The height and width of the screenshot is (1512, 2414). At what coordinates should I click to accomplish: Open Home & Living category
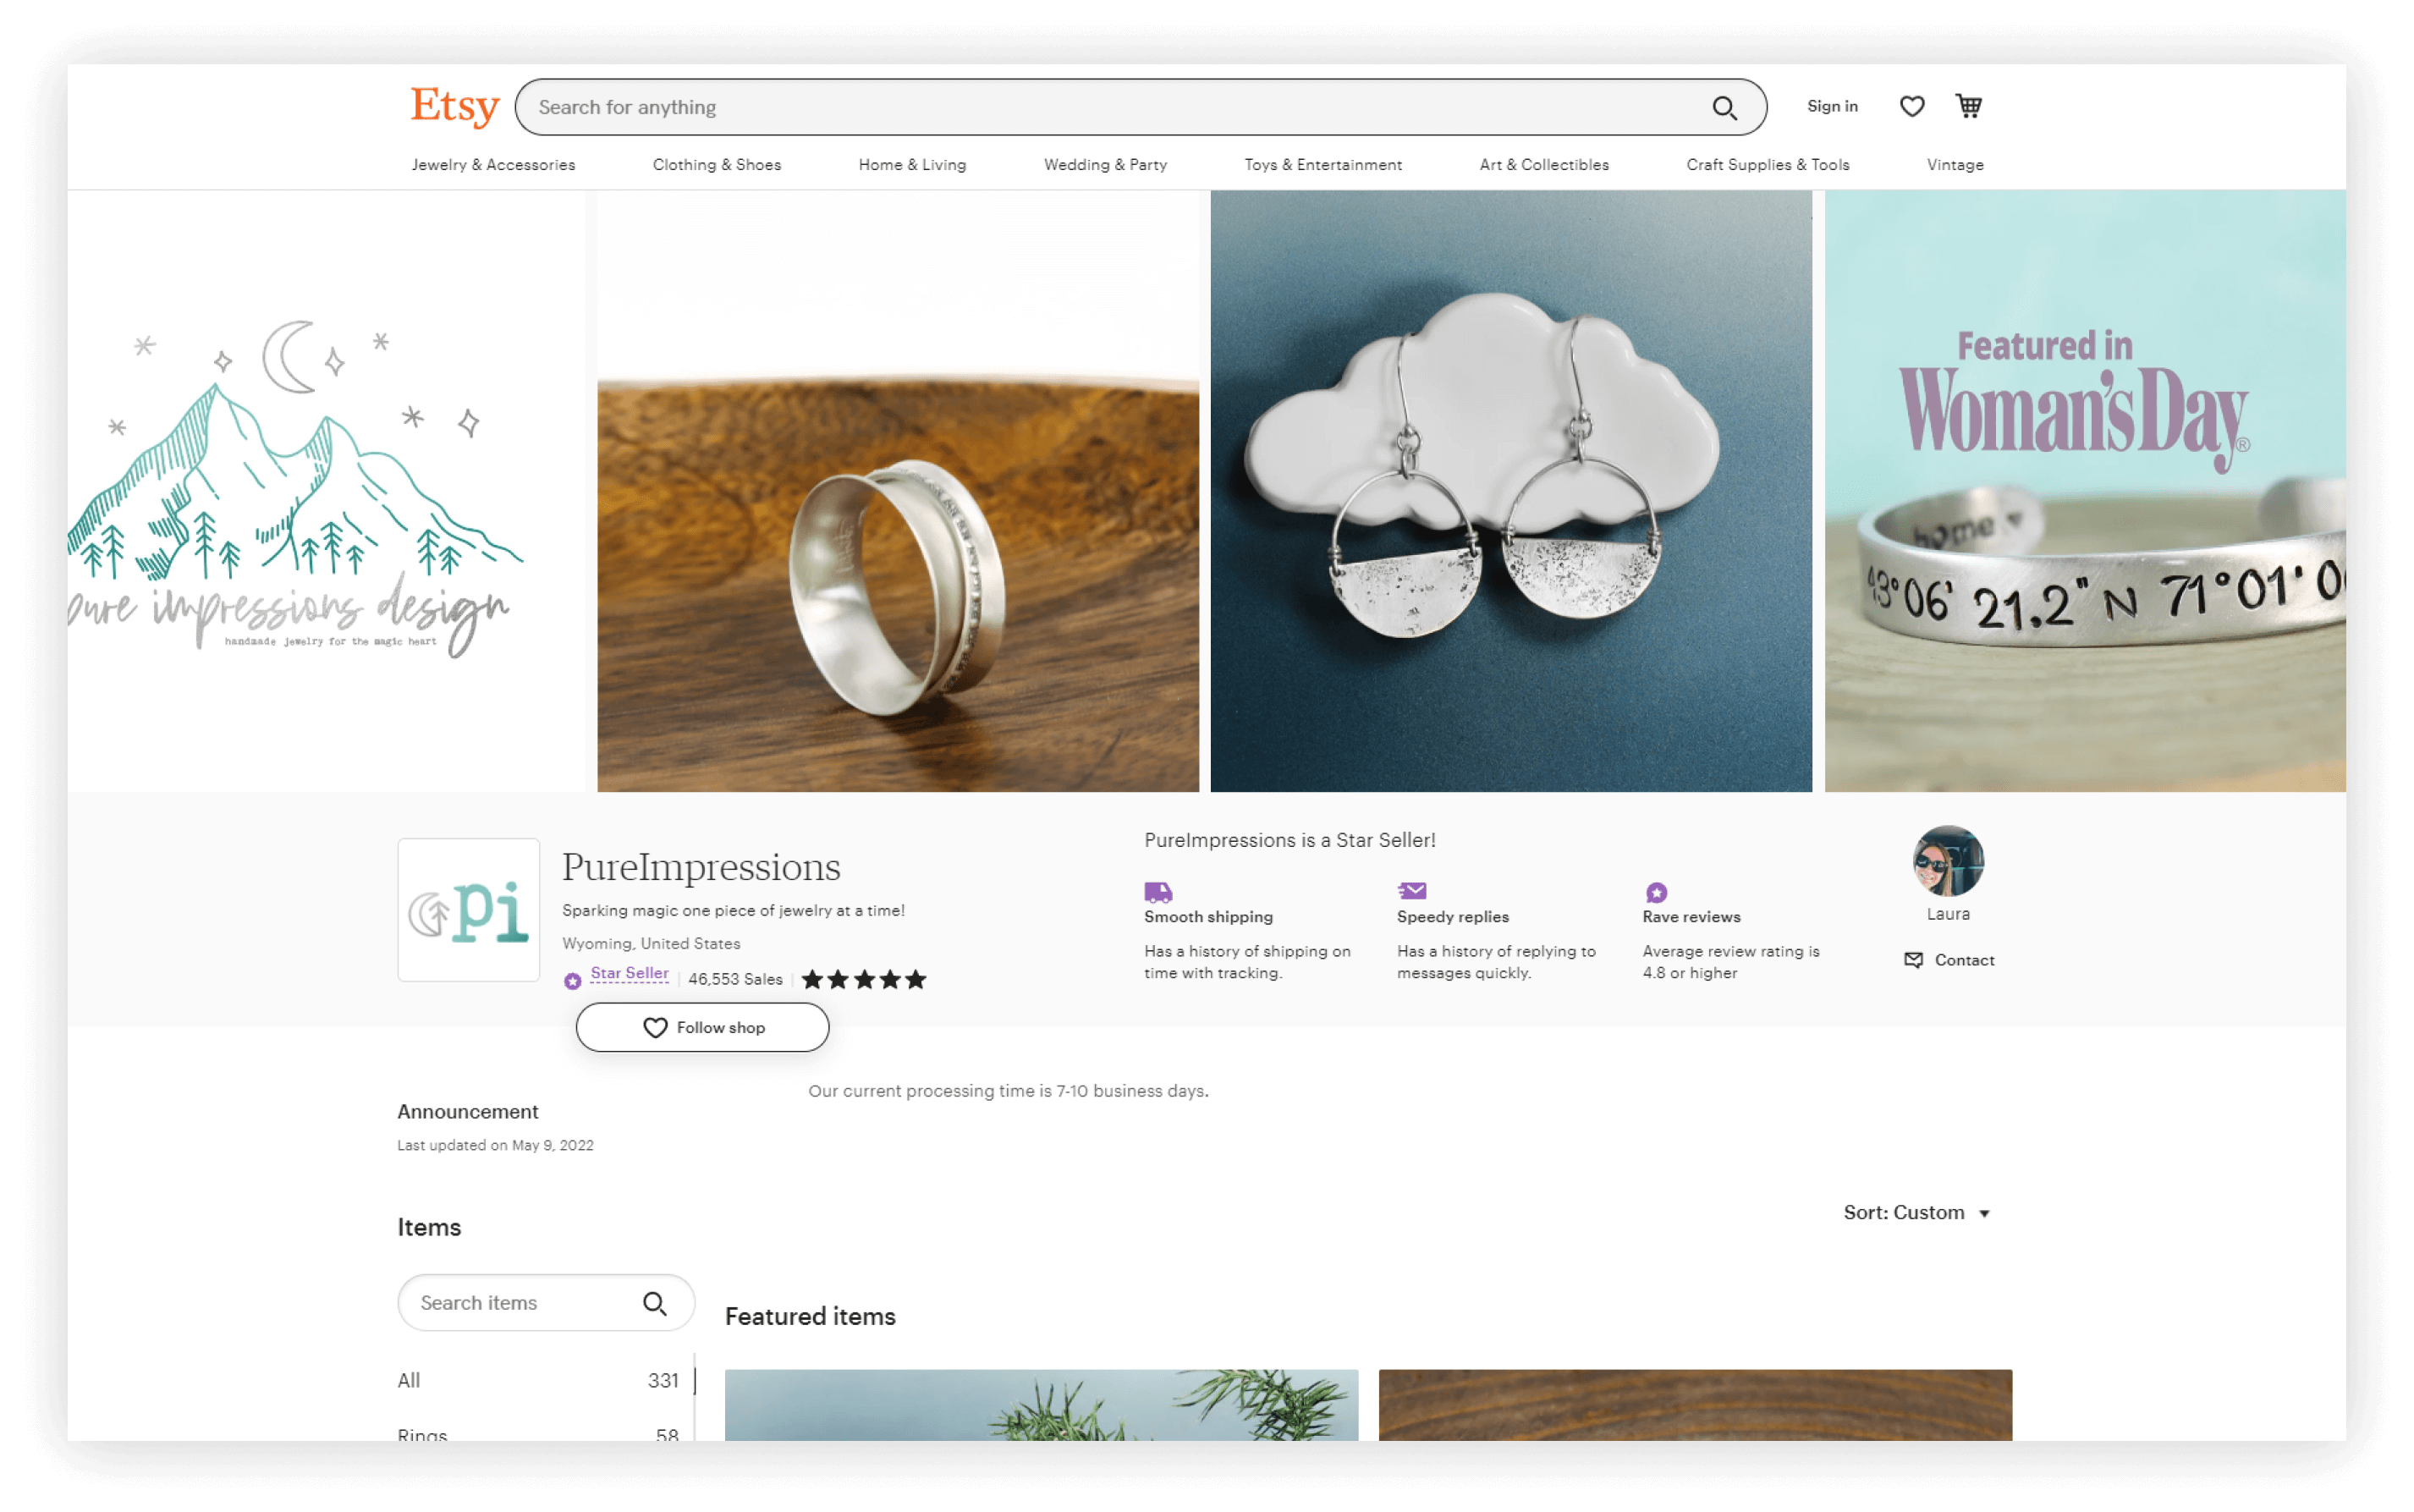point(912,164)
